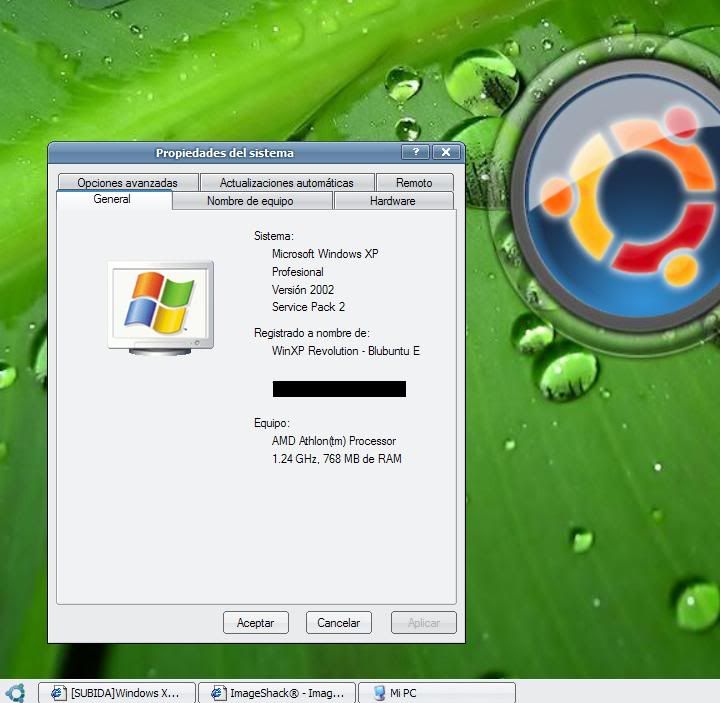Viewport: 720px width, 703px height.
Task: Click 'WinXP Revolution - Blubuntu E' text
Action: 346,351
